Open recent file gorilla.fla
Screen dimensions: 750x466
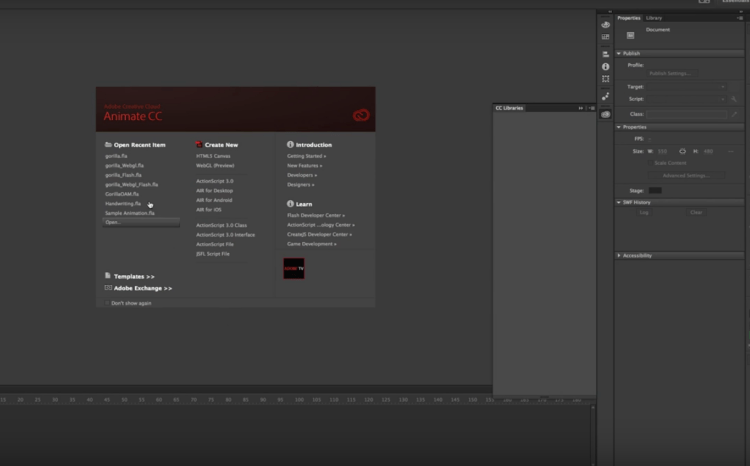[x=116, y=156]
